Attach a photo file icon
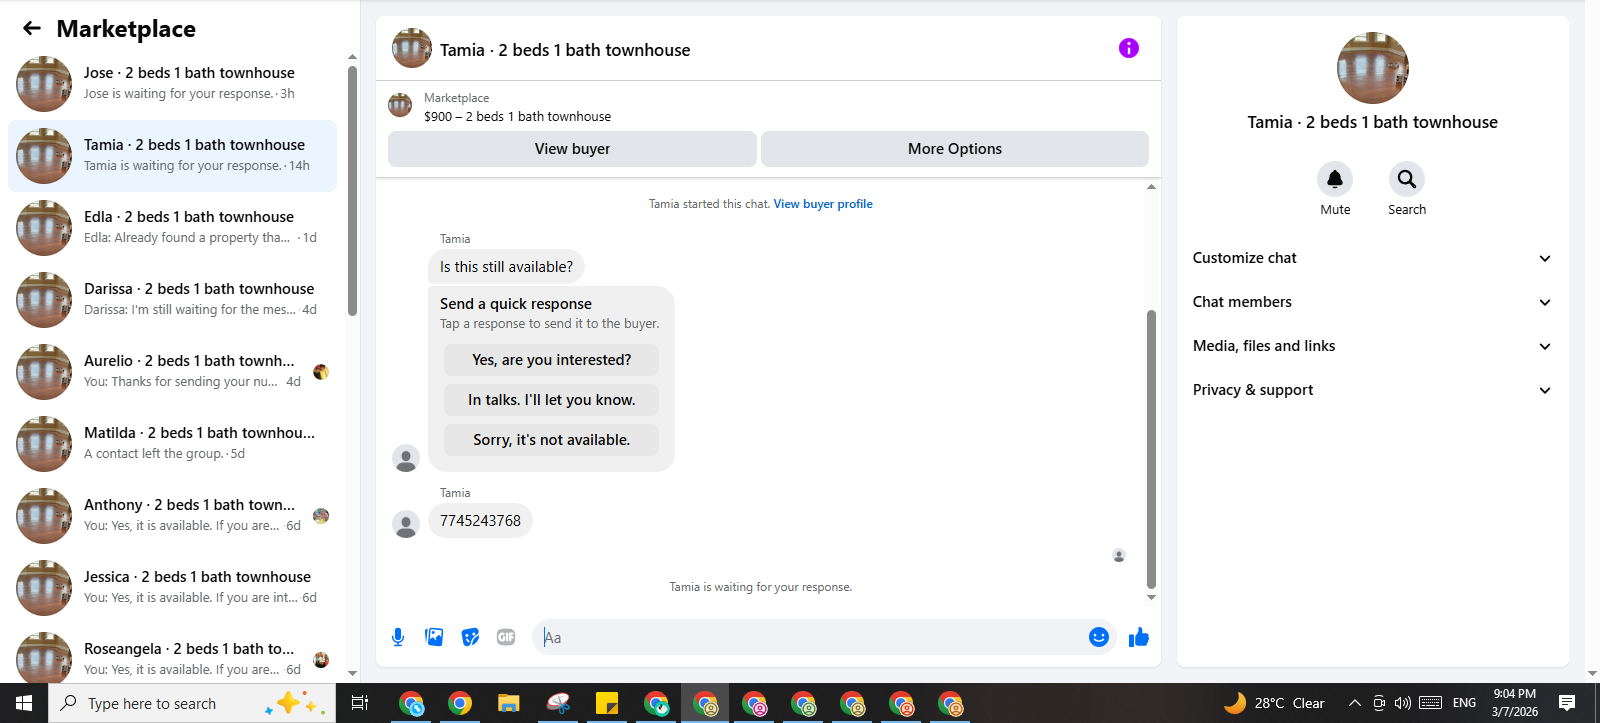1600x723 pixels. click(x=434, y=637)
